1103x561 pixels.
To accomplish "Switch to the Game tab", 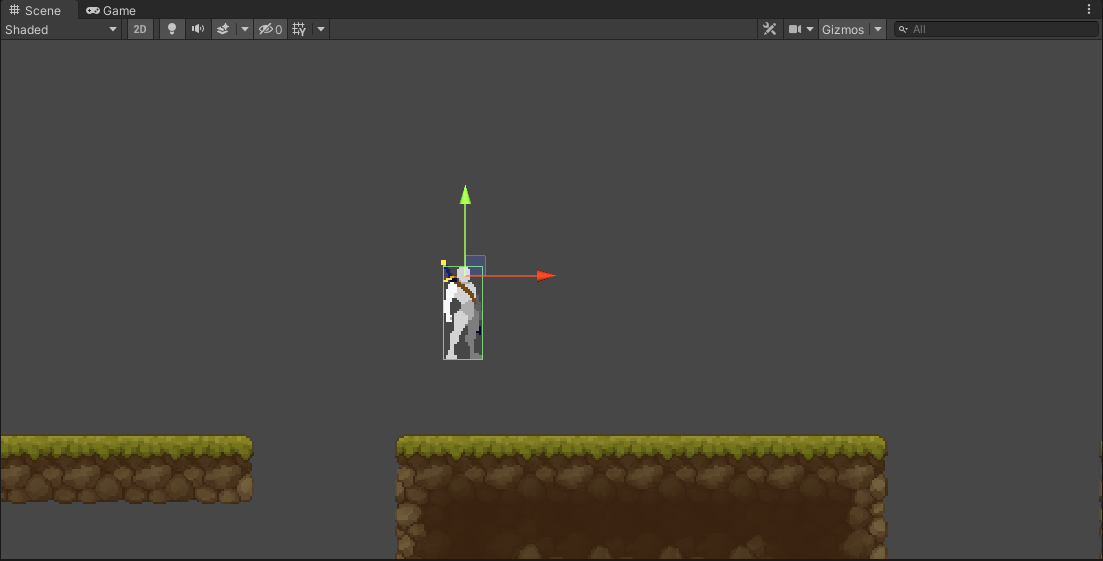I will click(x=110, y=11).
